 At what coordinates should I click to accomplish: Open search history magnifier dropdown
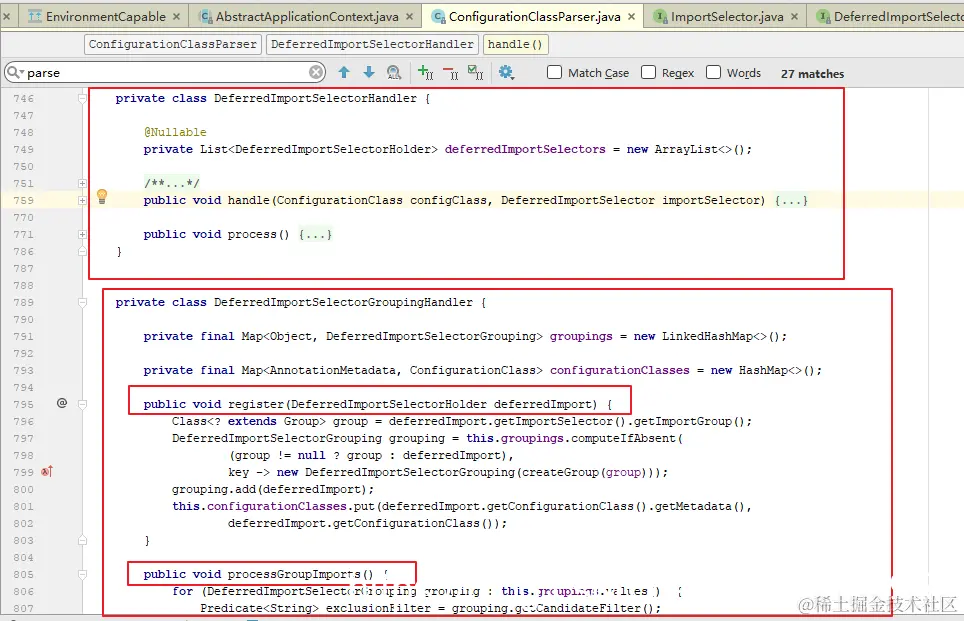[15, 73]
